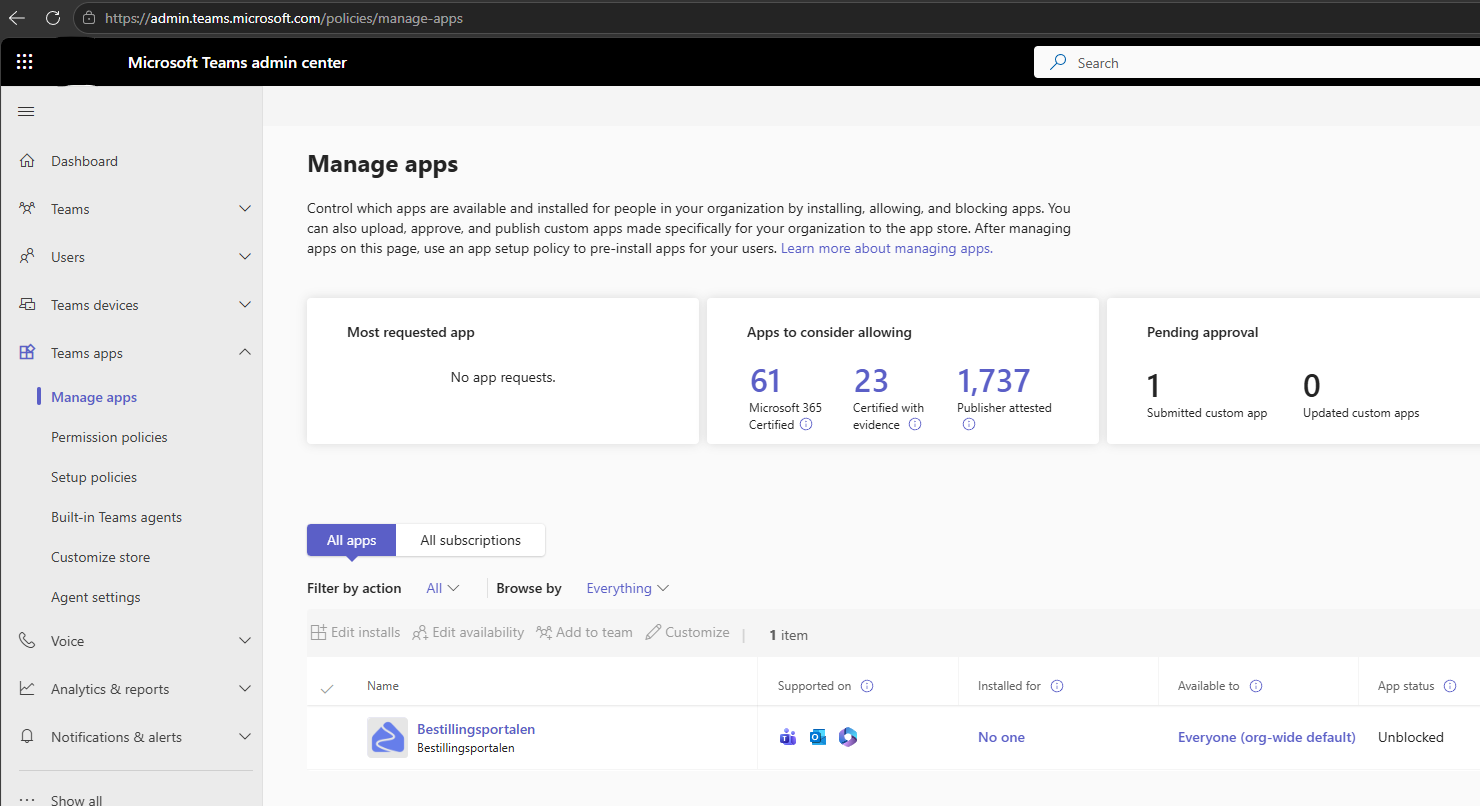
Task: Open the Filter by action All dropdown
Action: pos(443,588)
